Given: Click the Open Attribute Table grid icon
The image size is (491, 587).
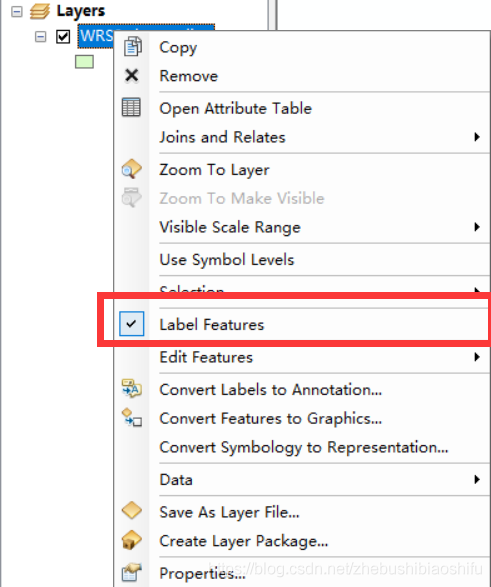Looking at the screenshot, I should click(x=131, y=107).
